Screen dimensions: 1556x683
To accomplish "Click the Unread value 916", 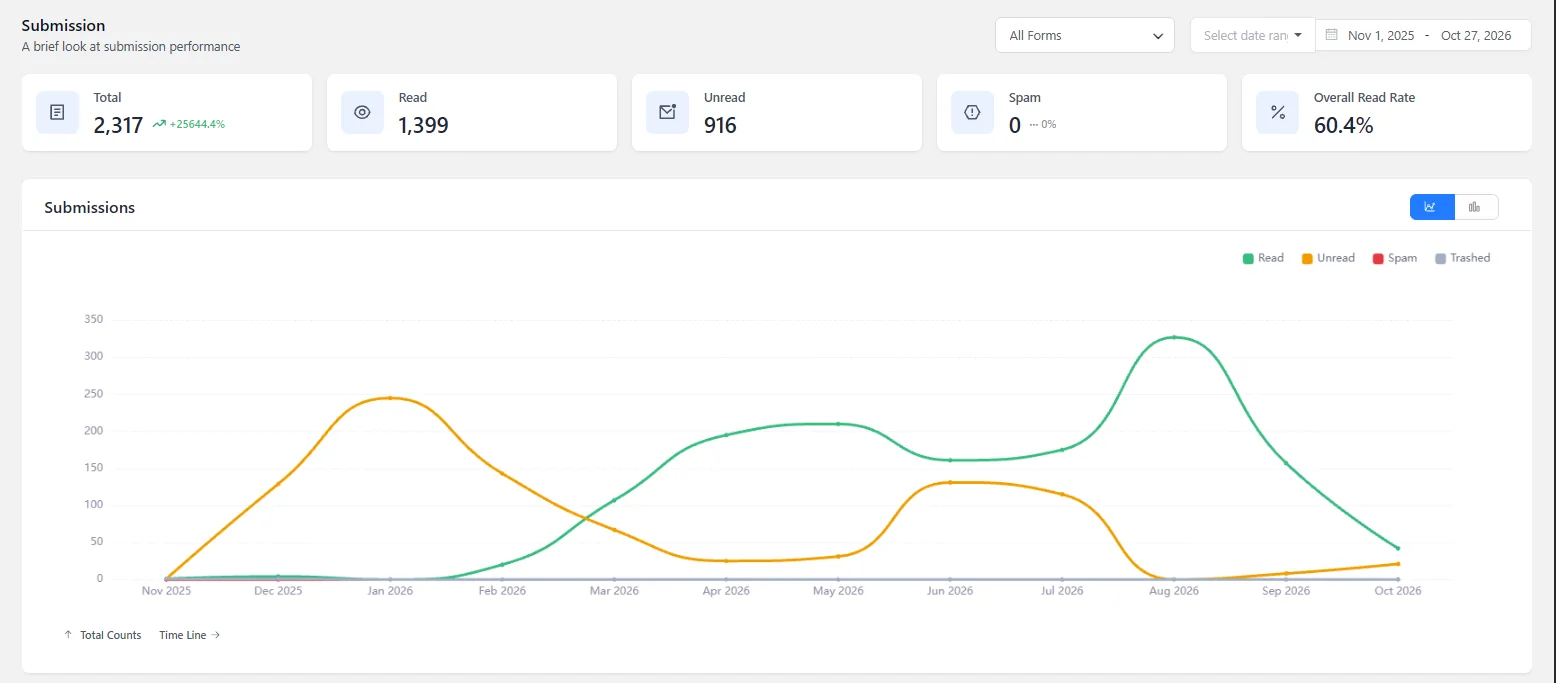I will pos(720,125).
